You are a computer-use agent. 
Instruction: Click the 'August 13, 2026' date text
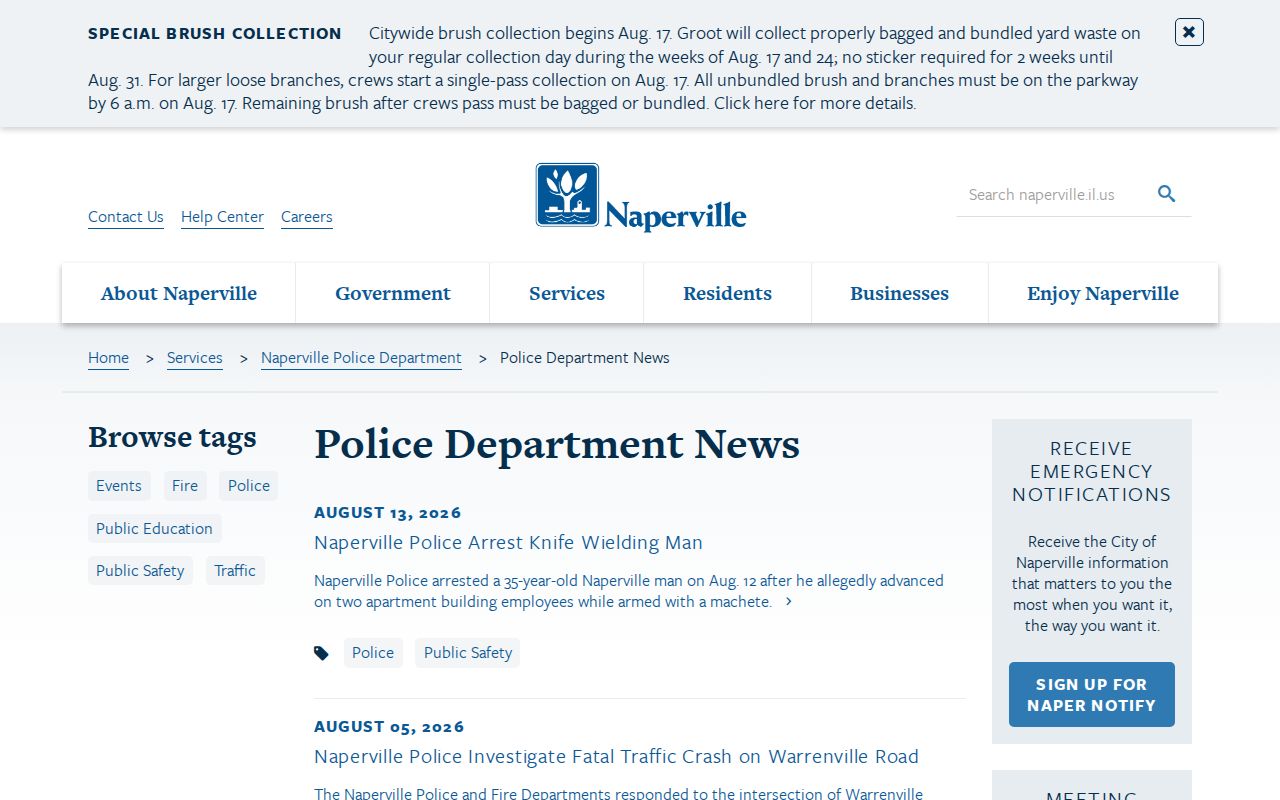pos(388,513)
